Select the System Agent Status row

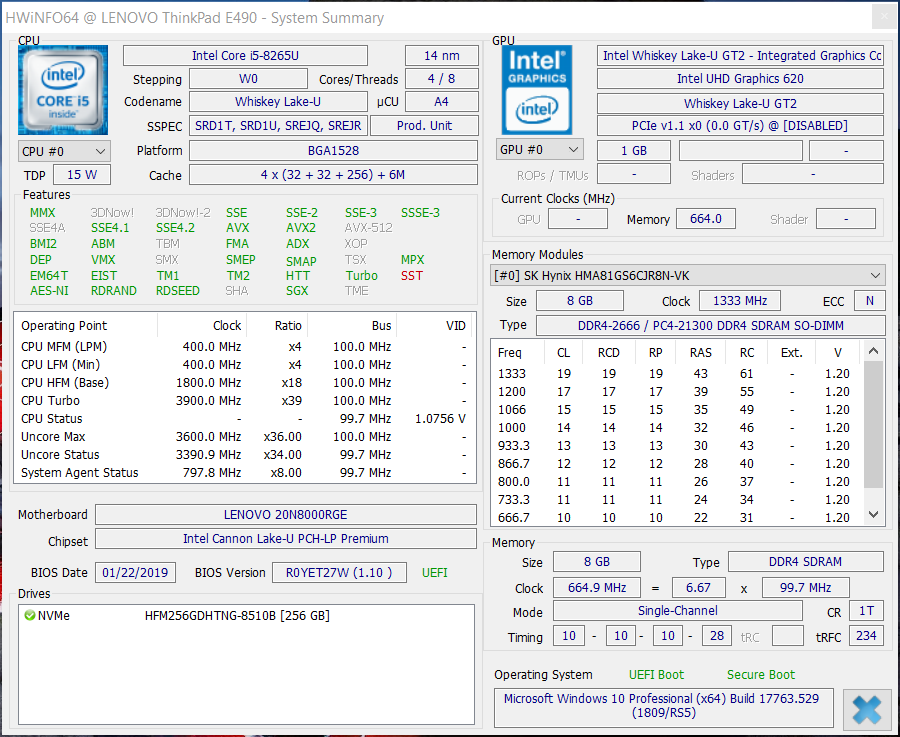[x=245, y=472]
